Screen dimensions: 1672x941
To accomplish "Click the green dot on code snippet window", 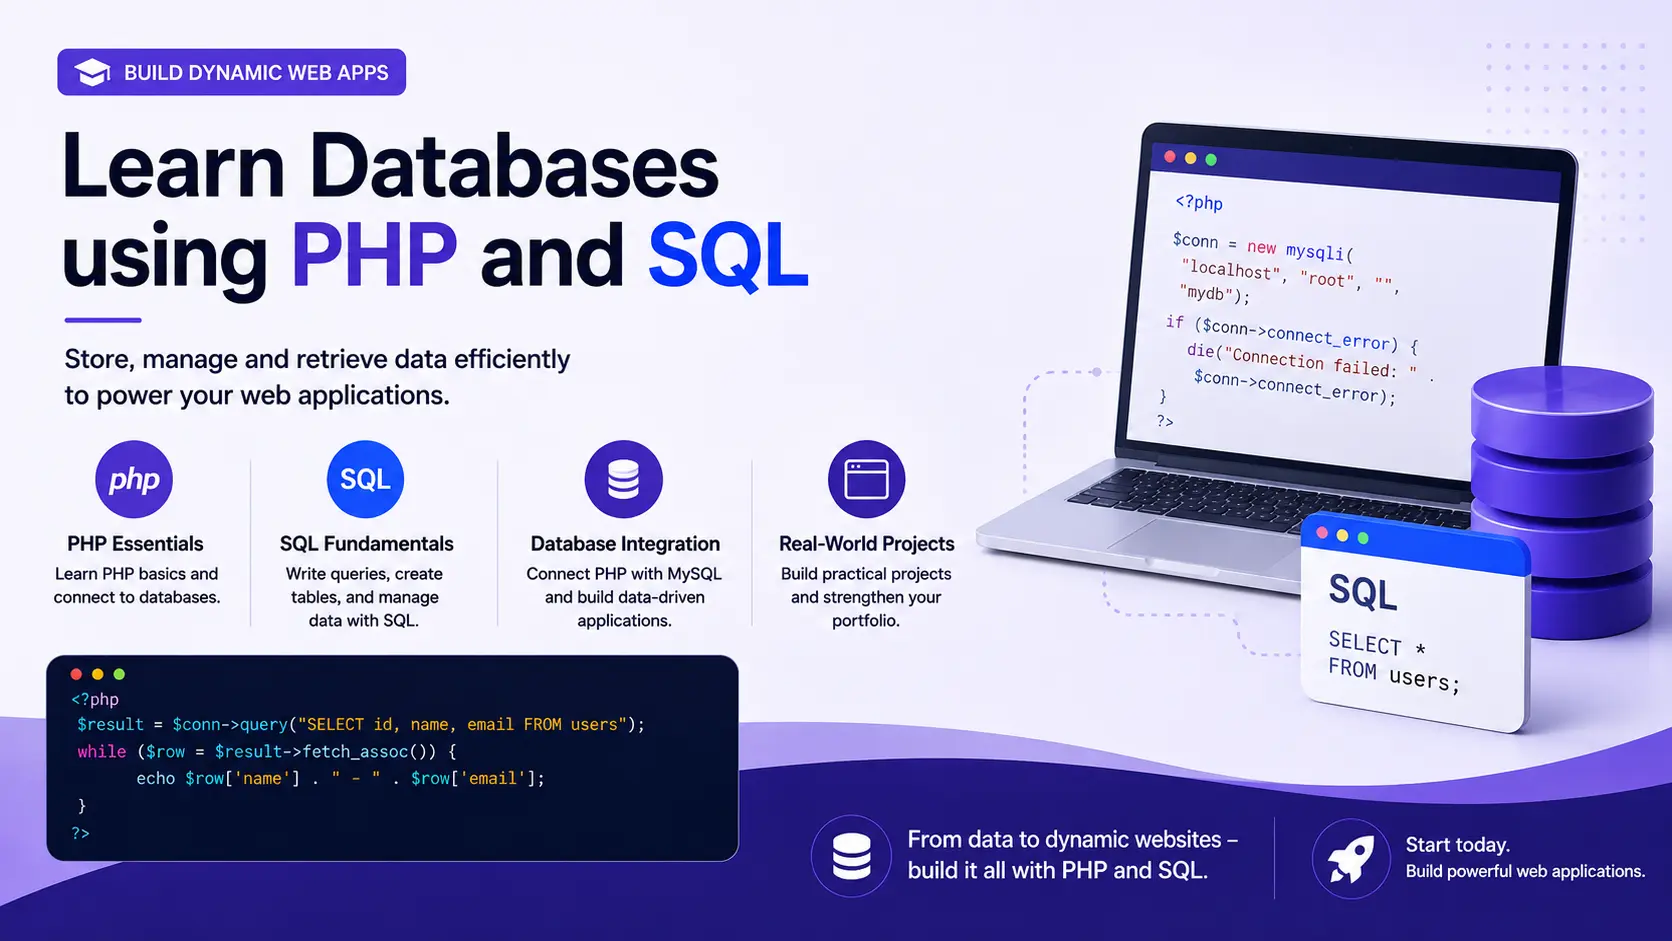I will pos(119,674).
